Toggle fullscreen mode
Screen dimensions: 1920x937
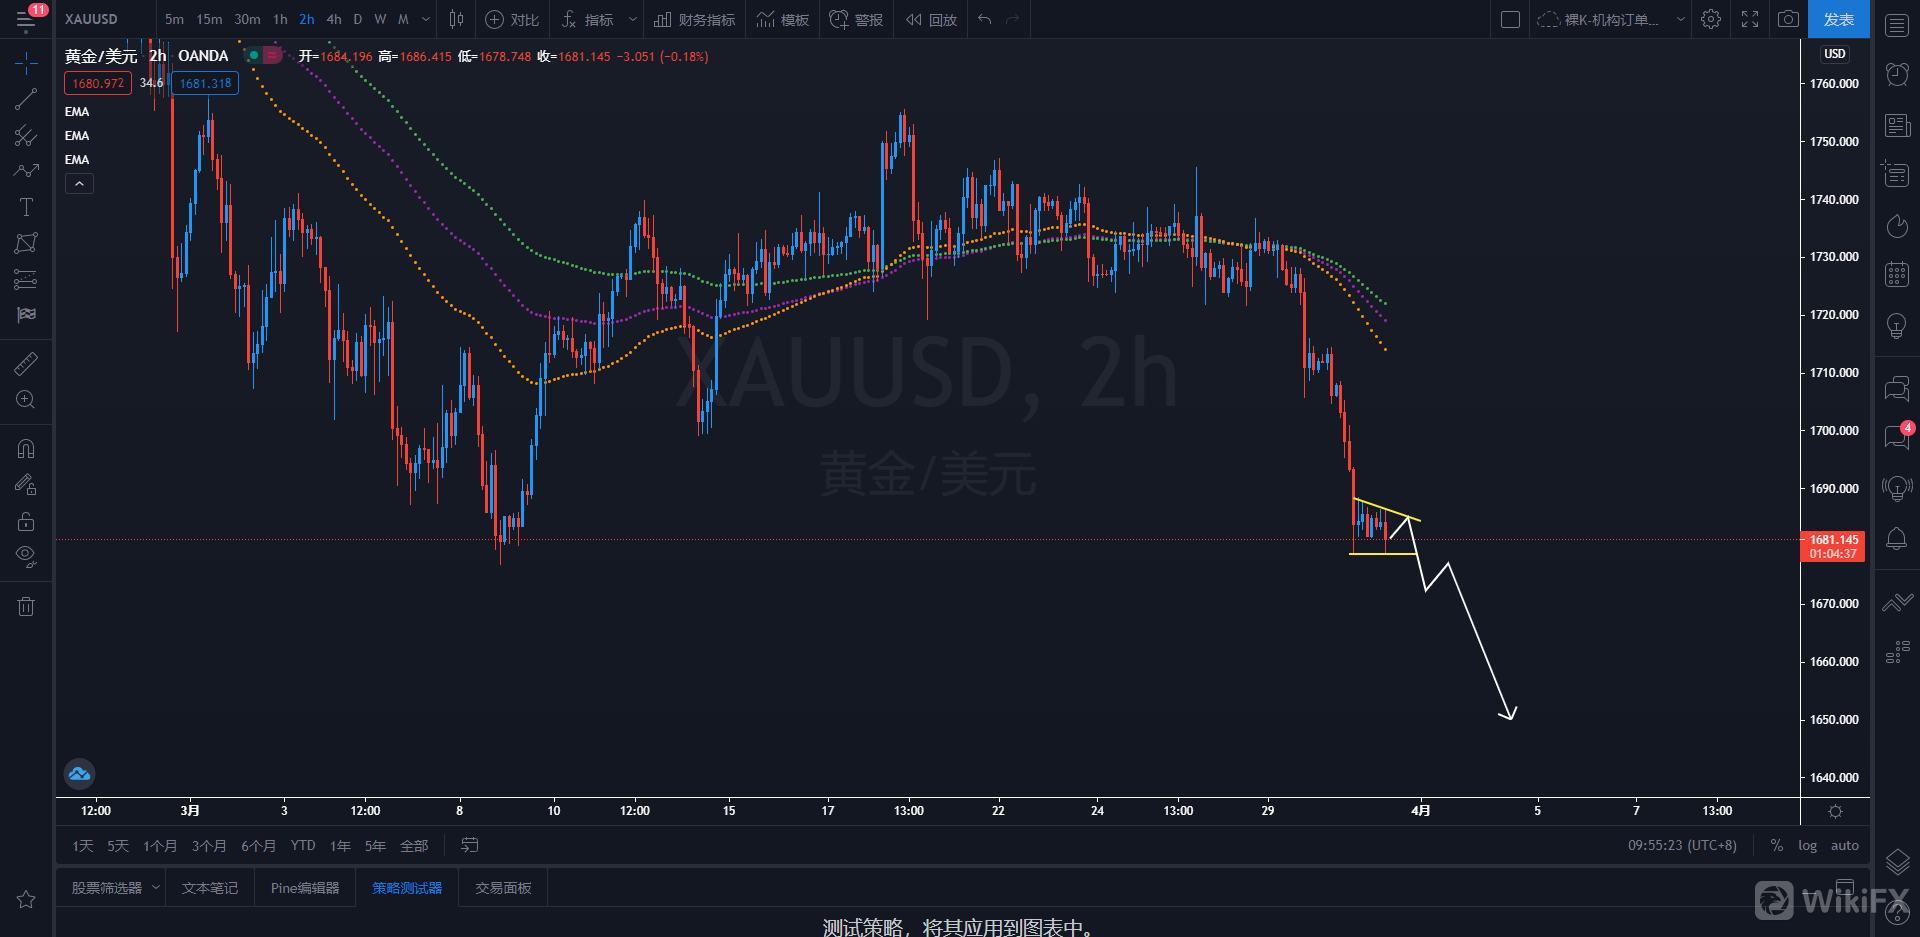point(1750,19)
